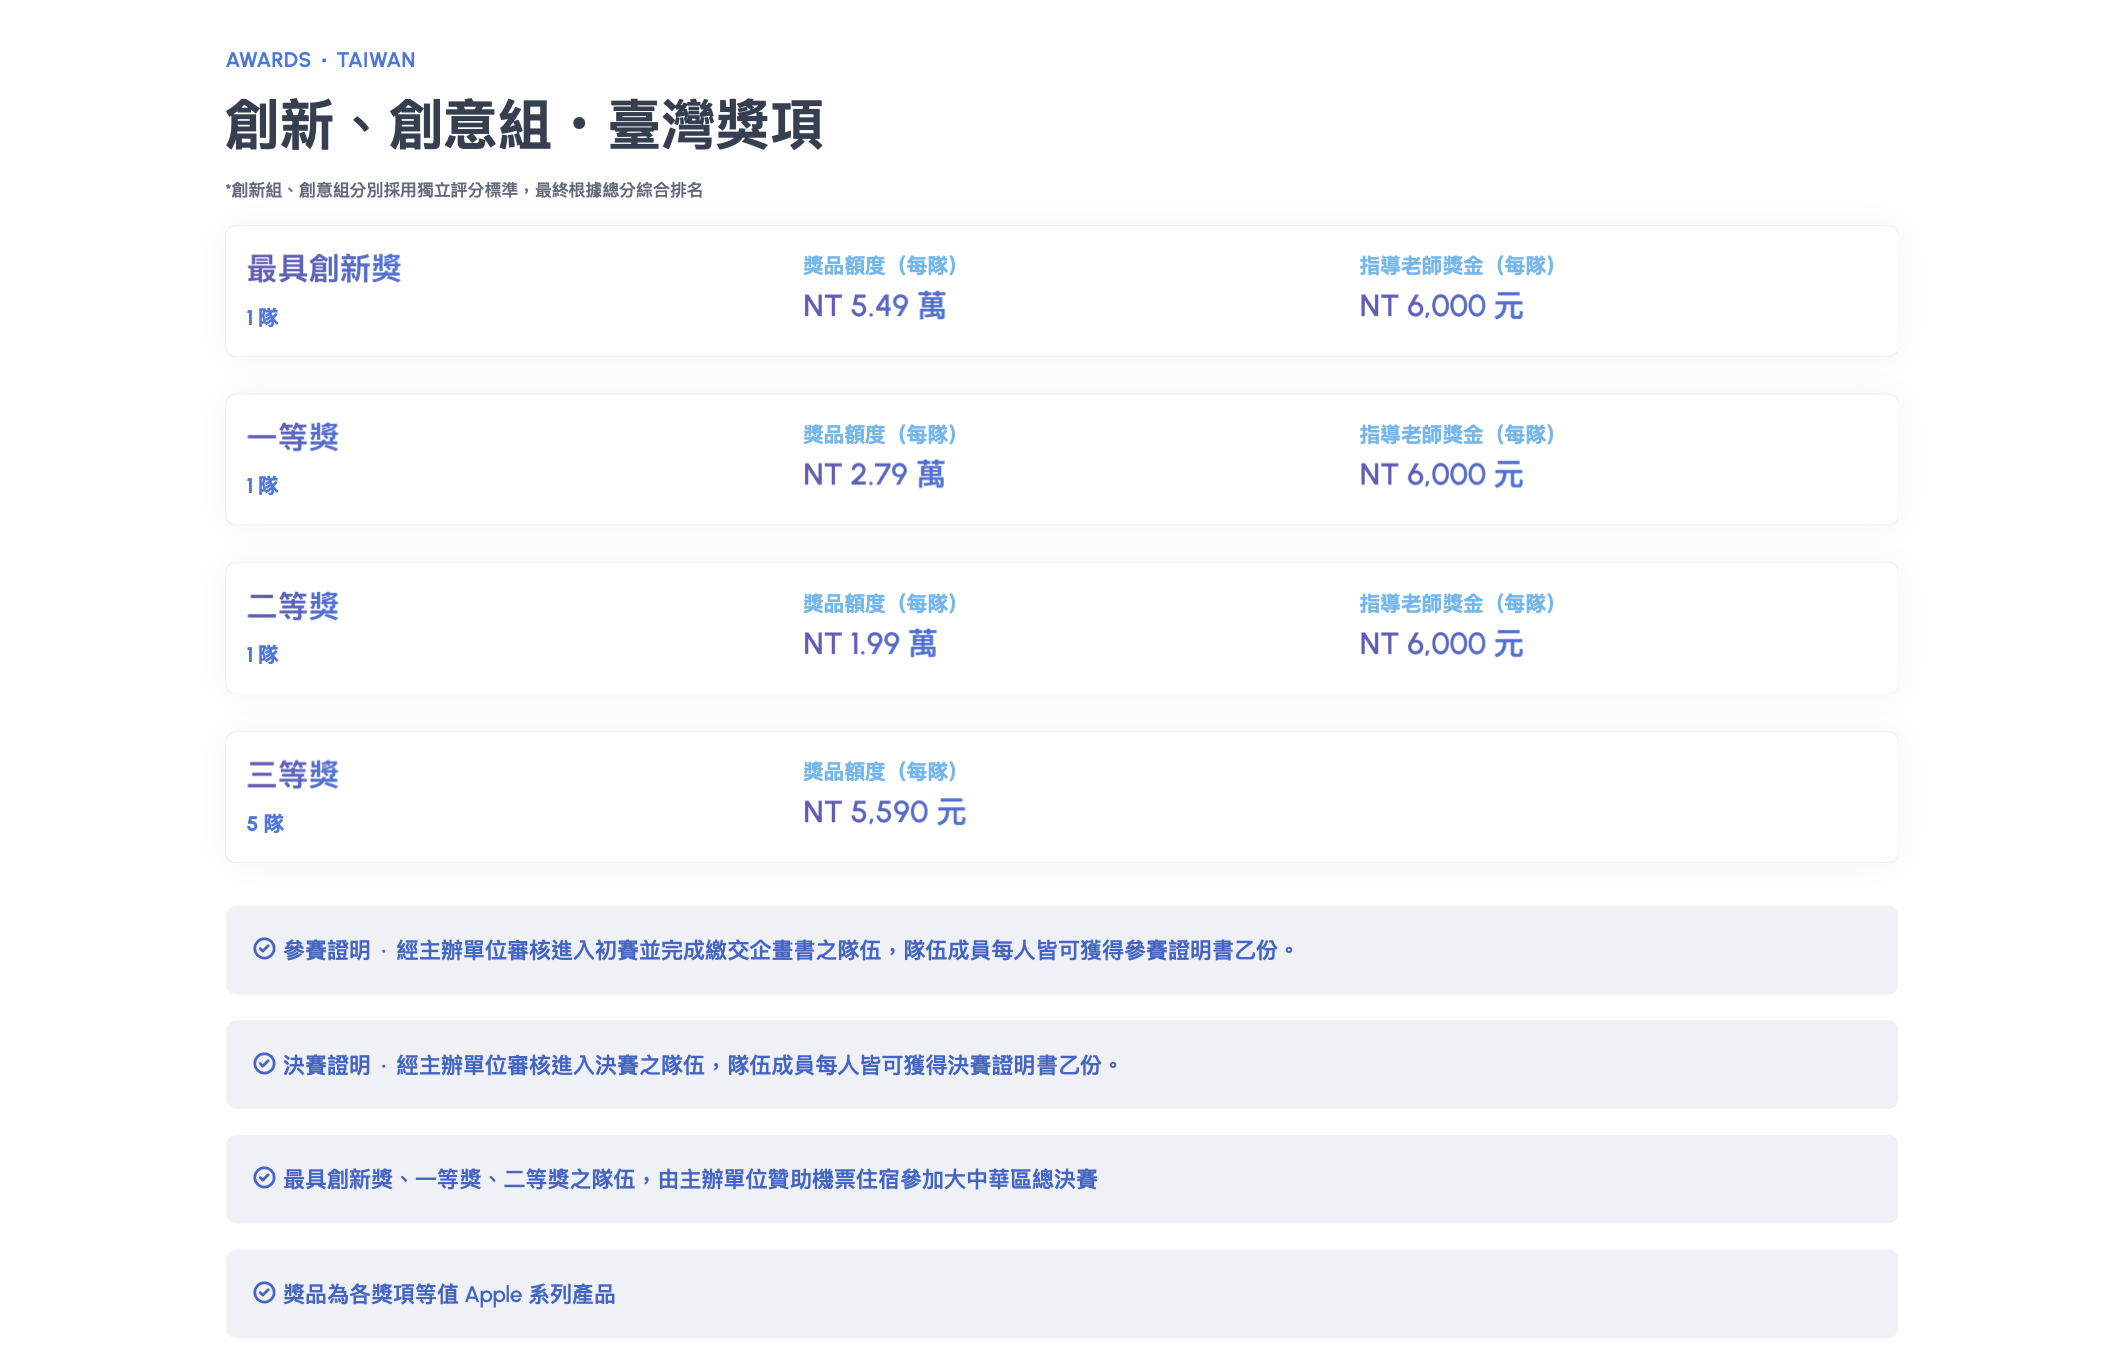
Task: Click the Apple 系列產品 prize note
Action: point(449,1294)
